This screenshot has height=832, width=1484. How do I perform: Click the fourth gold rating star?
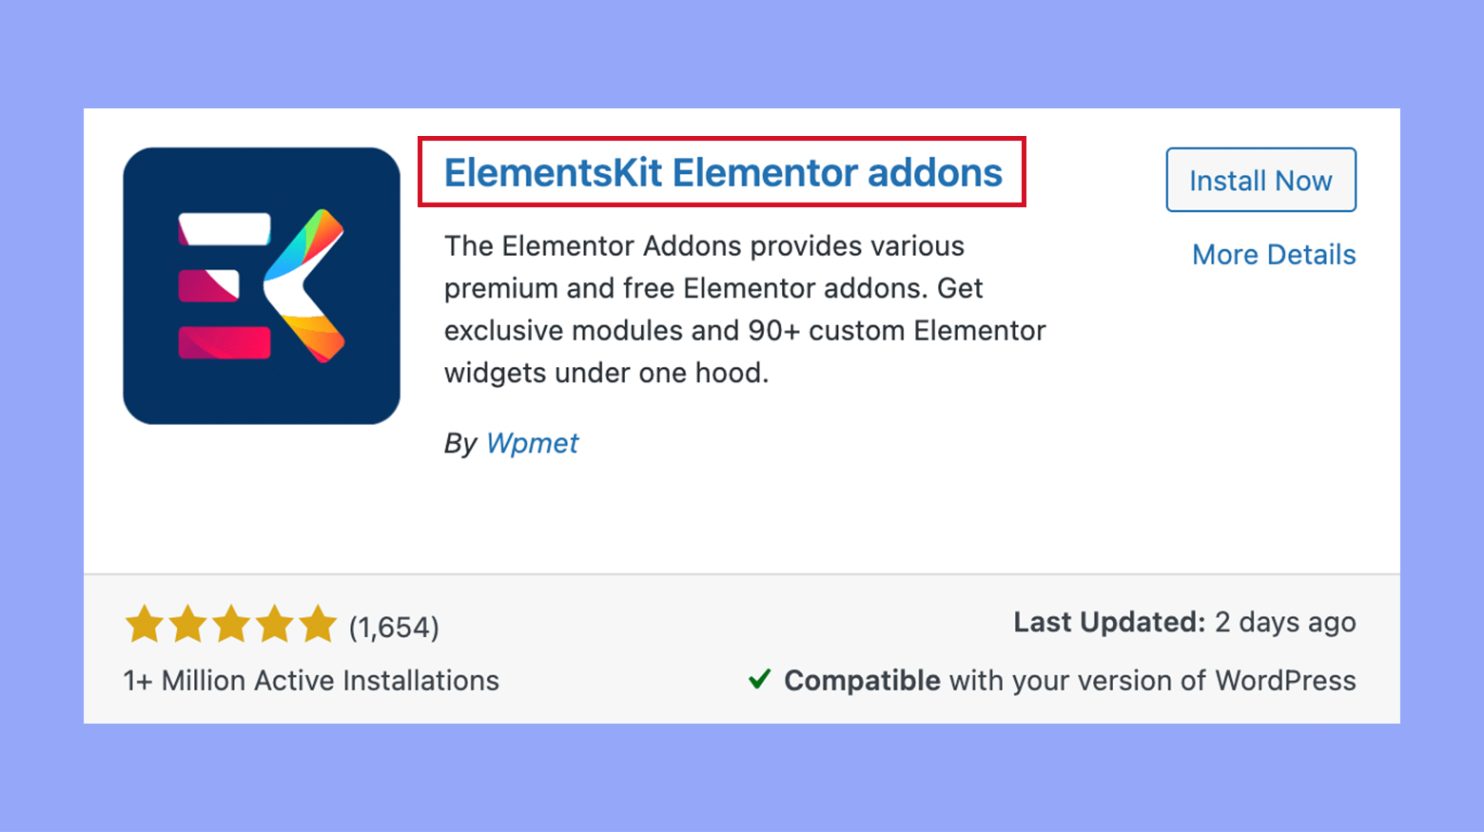(x=274, y=624)
